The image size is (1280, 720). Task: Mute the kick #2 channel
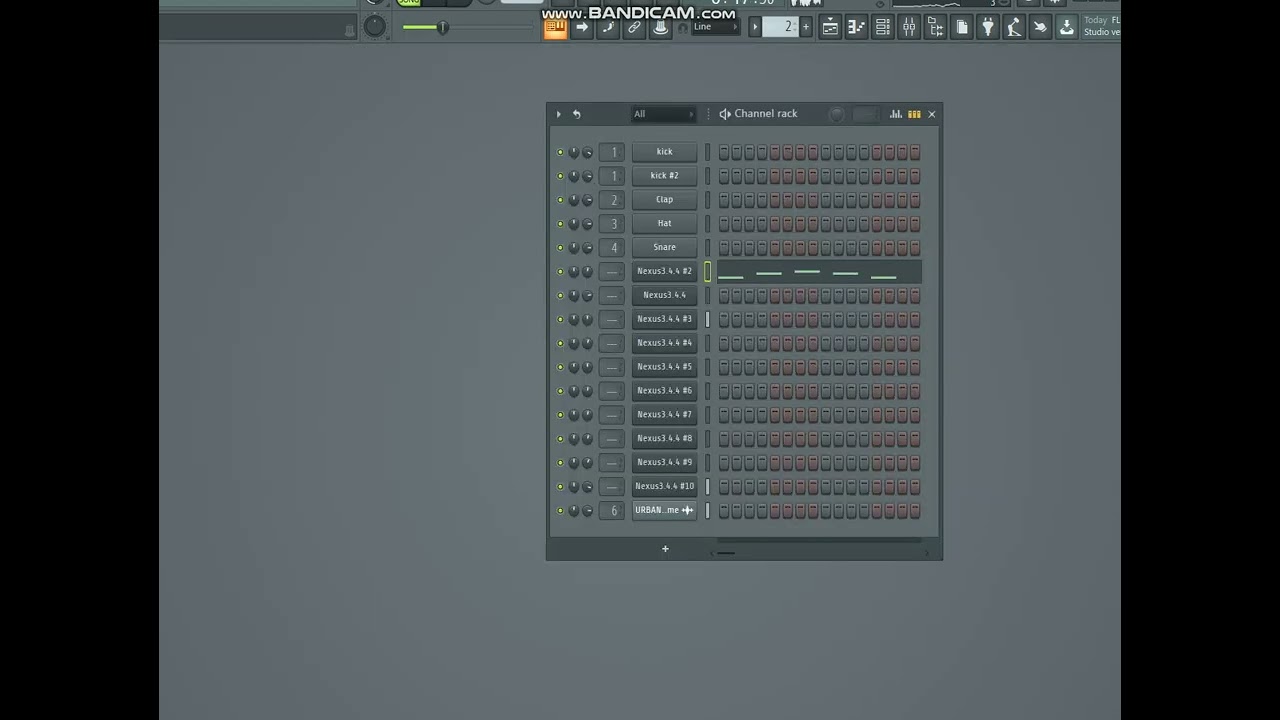pyautogui.click(x=560, y=176)
